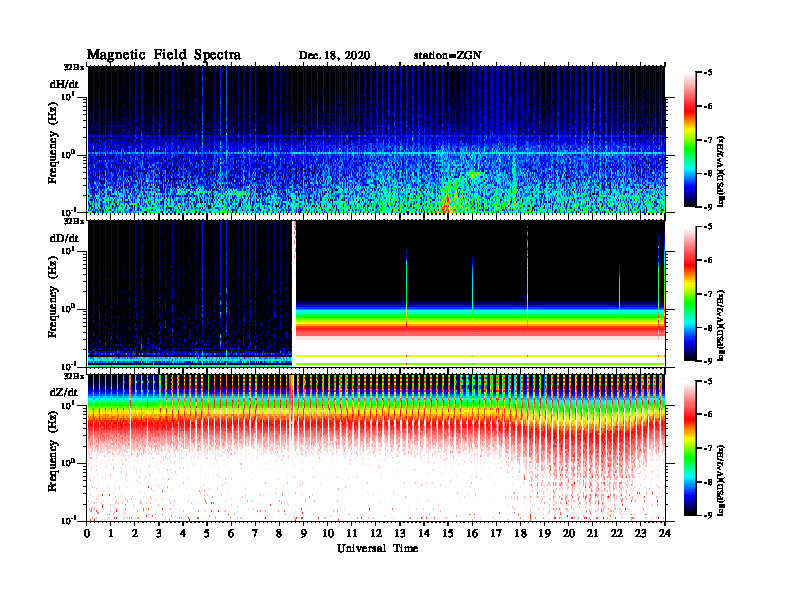
Task: Click the tall spike after 18 UT in dD/dt panel
Action: [x=527, y=275]
